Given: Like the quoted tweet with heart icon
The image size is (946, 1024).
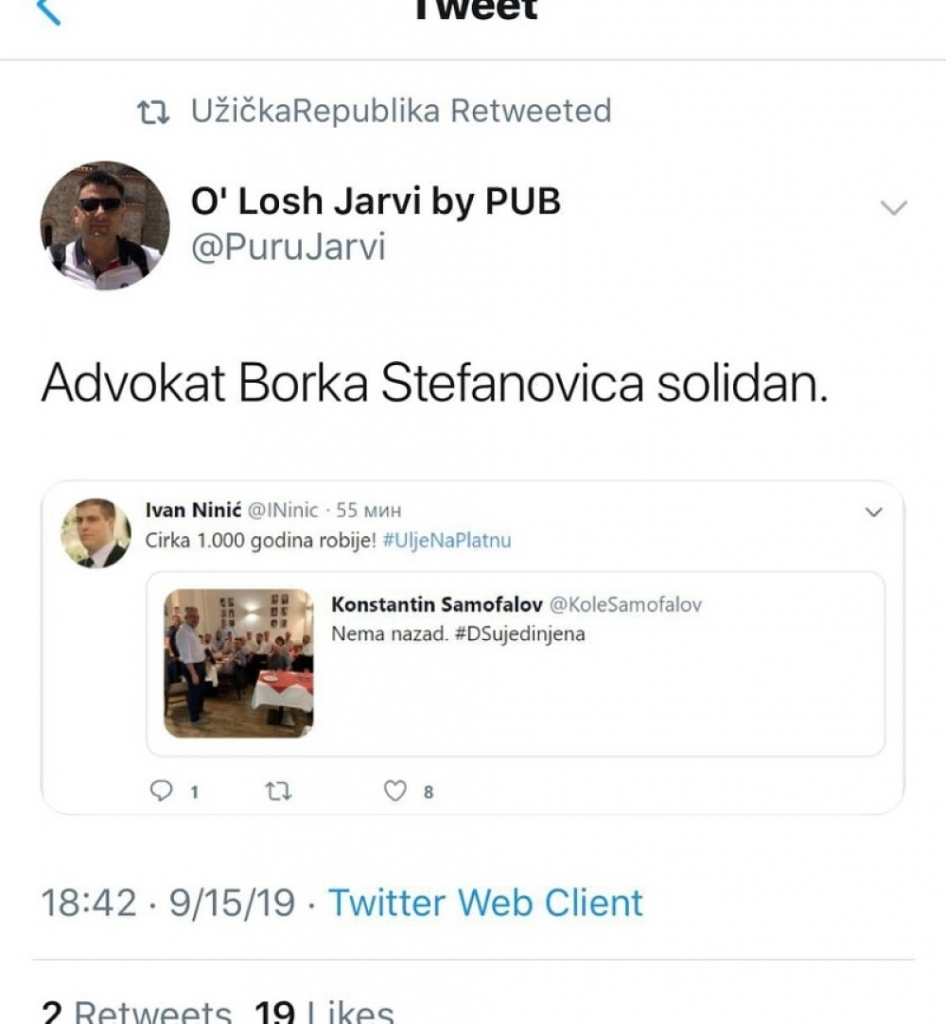Looking at the screenshot, I should click(x=394, y=791).
